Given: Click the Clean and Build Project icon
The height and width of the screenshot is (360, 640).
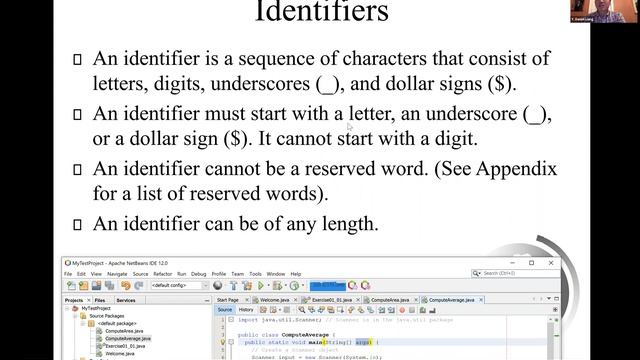Looking at the screenshot, I should coord(247,285).
